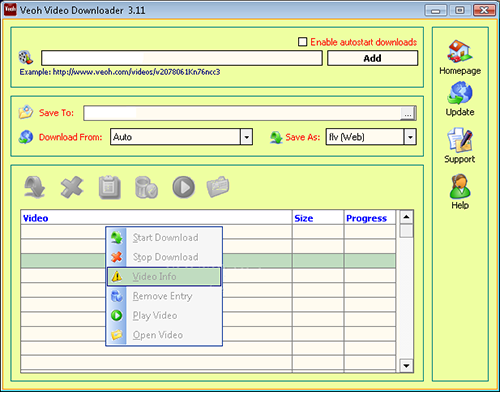
Task: Click the Veoh app icon in title bar
Action: tap(10, 10)
